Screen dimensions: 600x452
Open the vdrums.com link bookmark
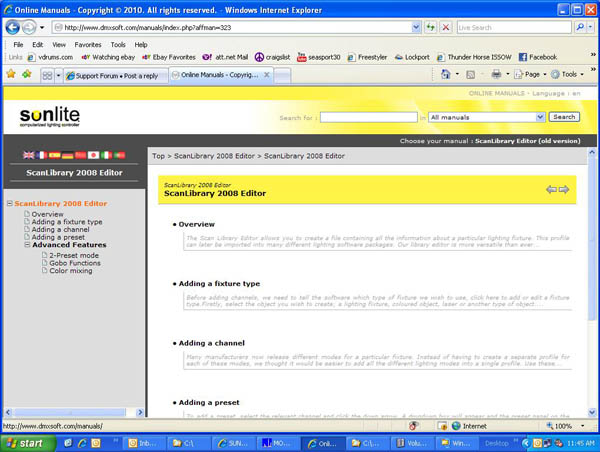coord(51,57)
